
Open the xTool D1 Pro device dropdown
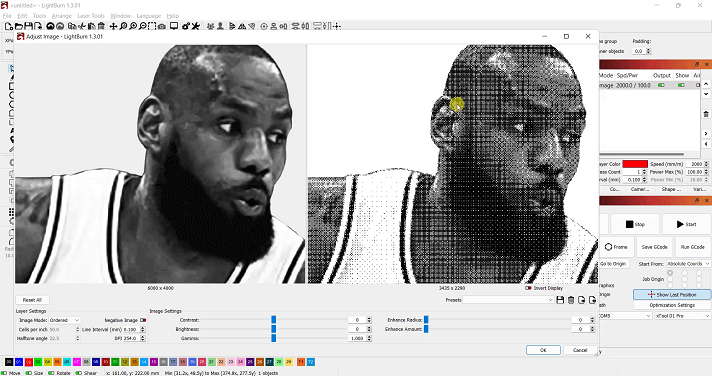pyautogui.click(x=683, y=316)
